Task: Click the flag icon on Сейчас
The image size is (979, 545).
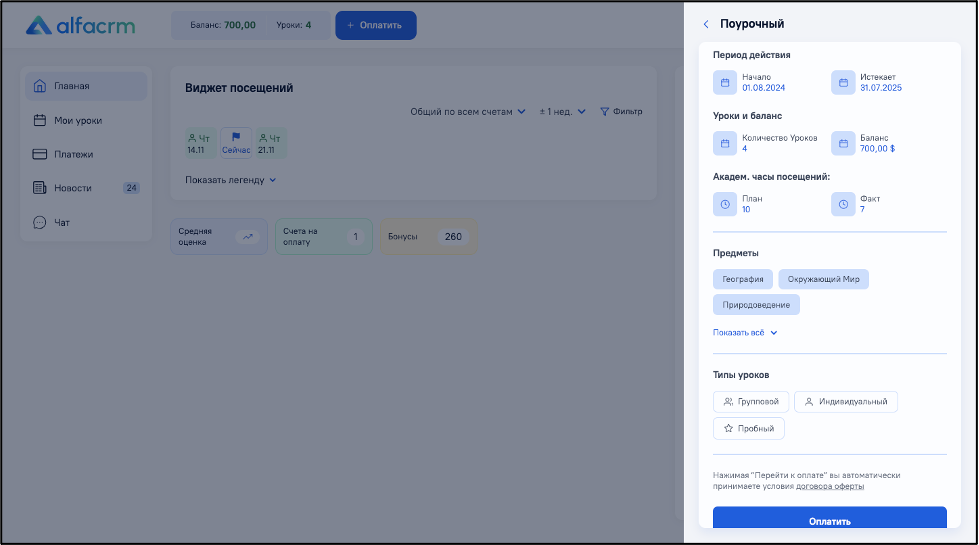Action: [236, 137]
